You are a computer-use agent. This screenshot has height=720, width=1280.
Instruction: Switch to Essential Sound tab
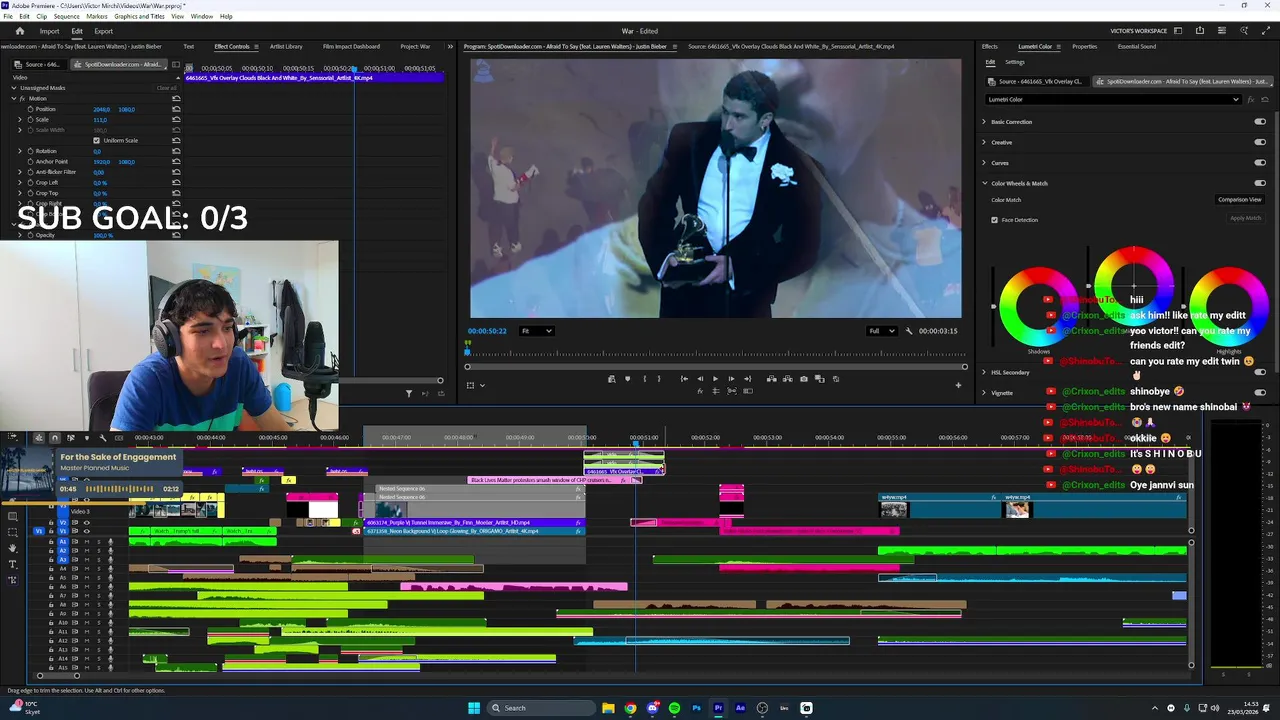tap(1137, 46)
